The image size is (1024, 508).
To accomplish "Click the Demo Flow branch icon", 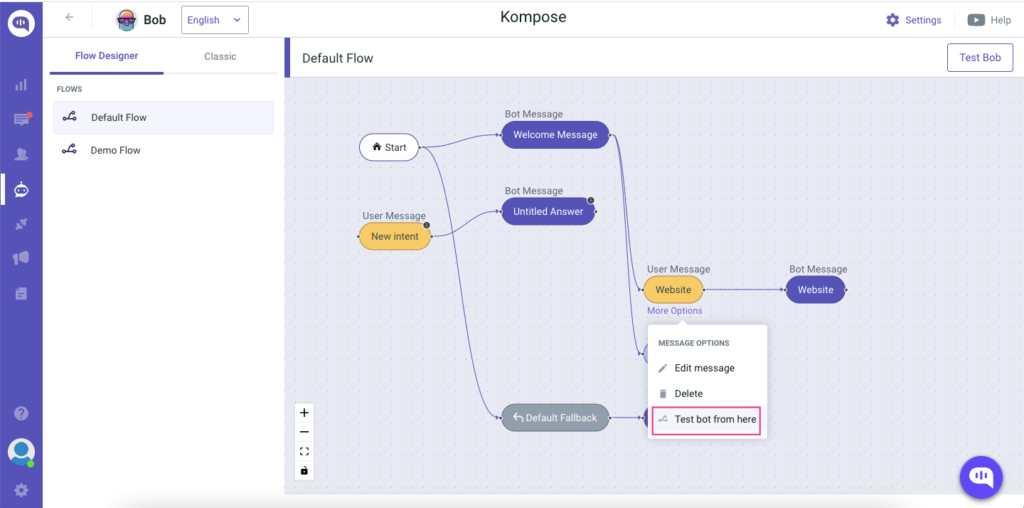I will tap(69, 150).
